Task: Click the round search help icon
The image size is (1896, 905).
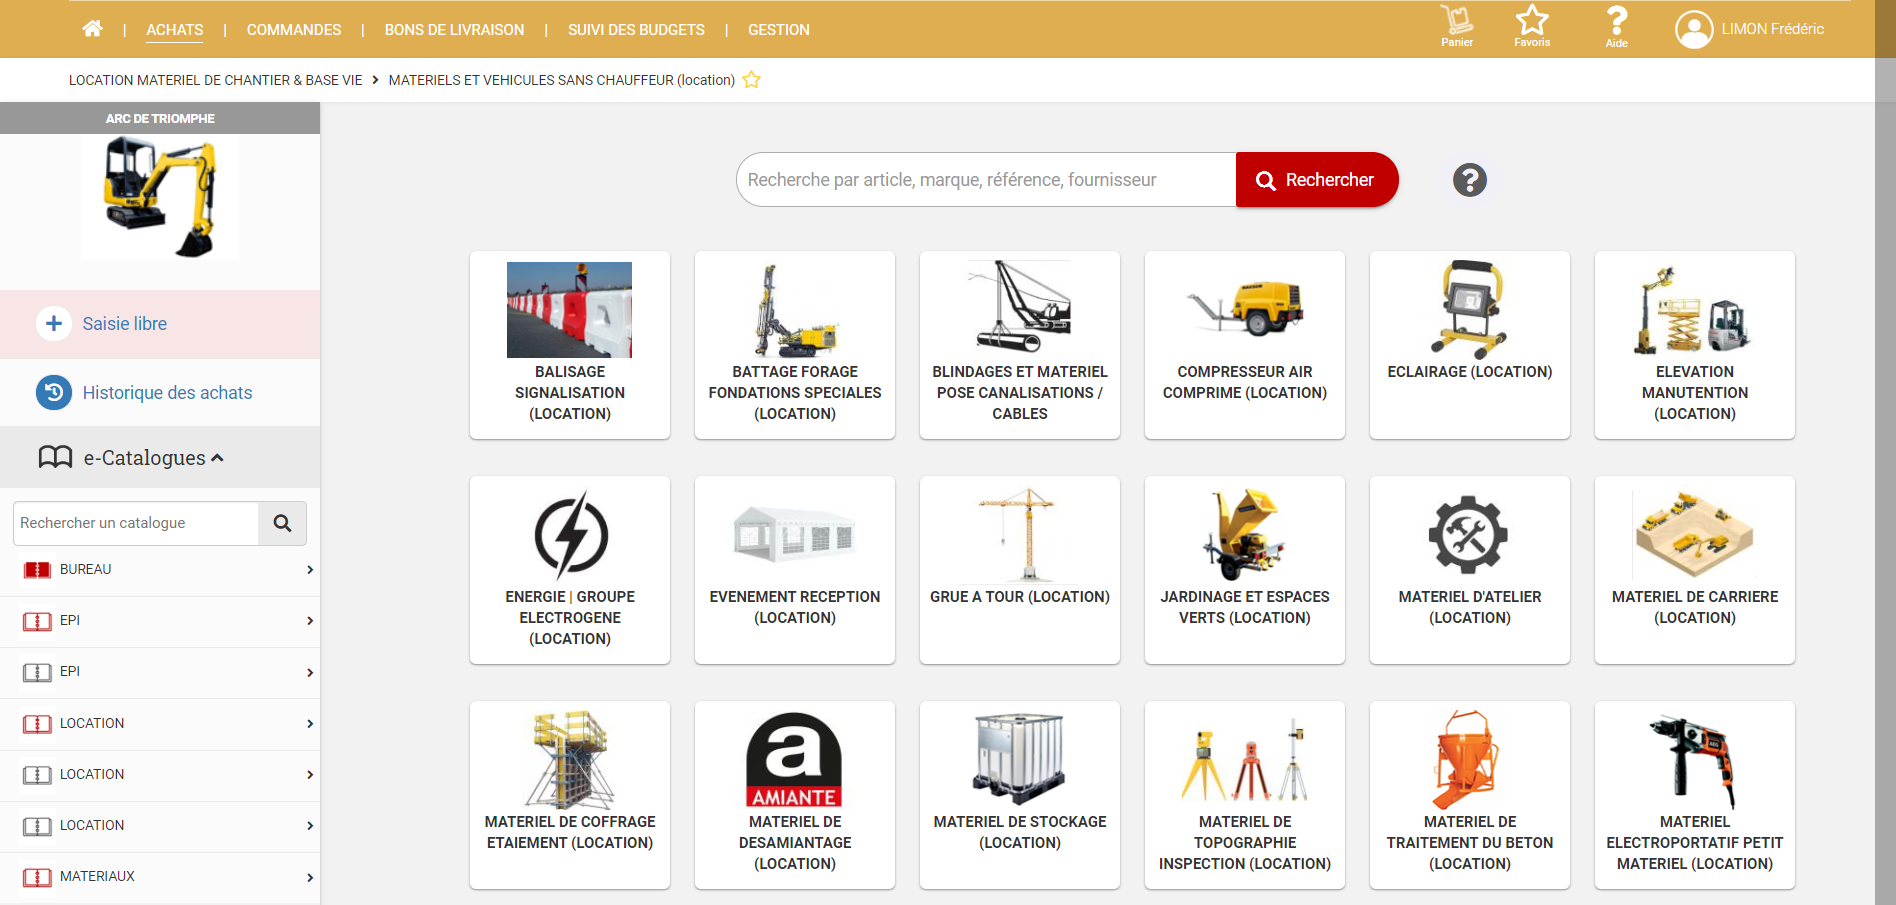Action: pos(1469,180)
